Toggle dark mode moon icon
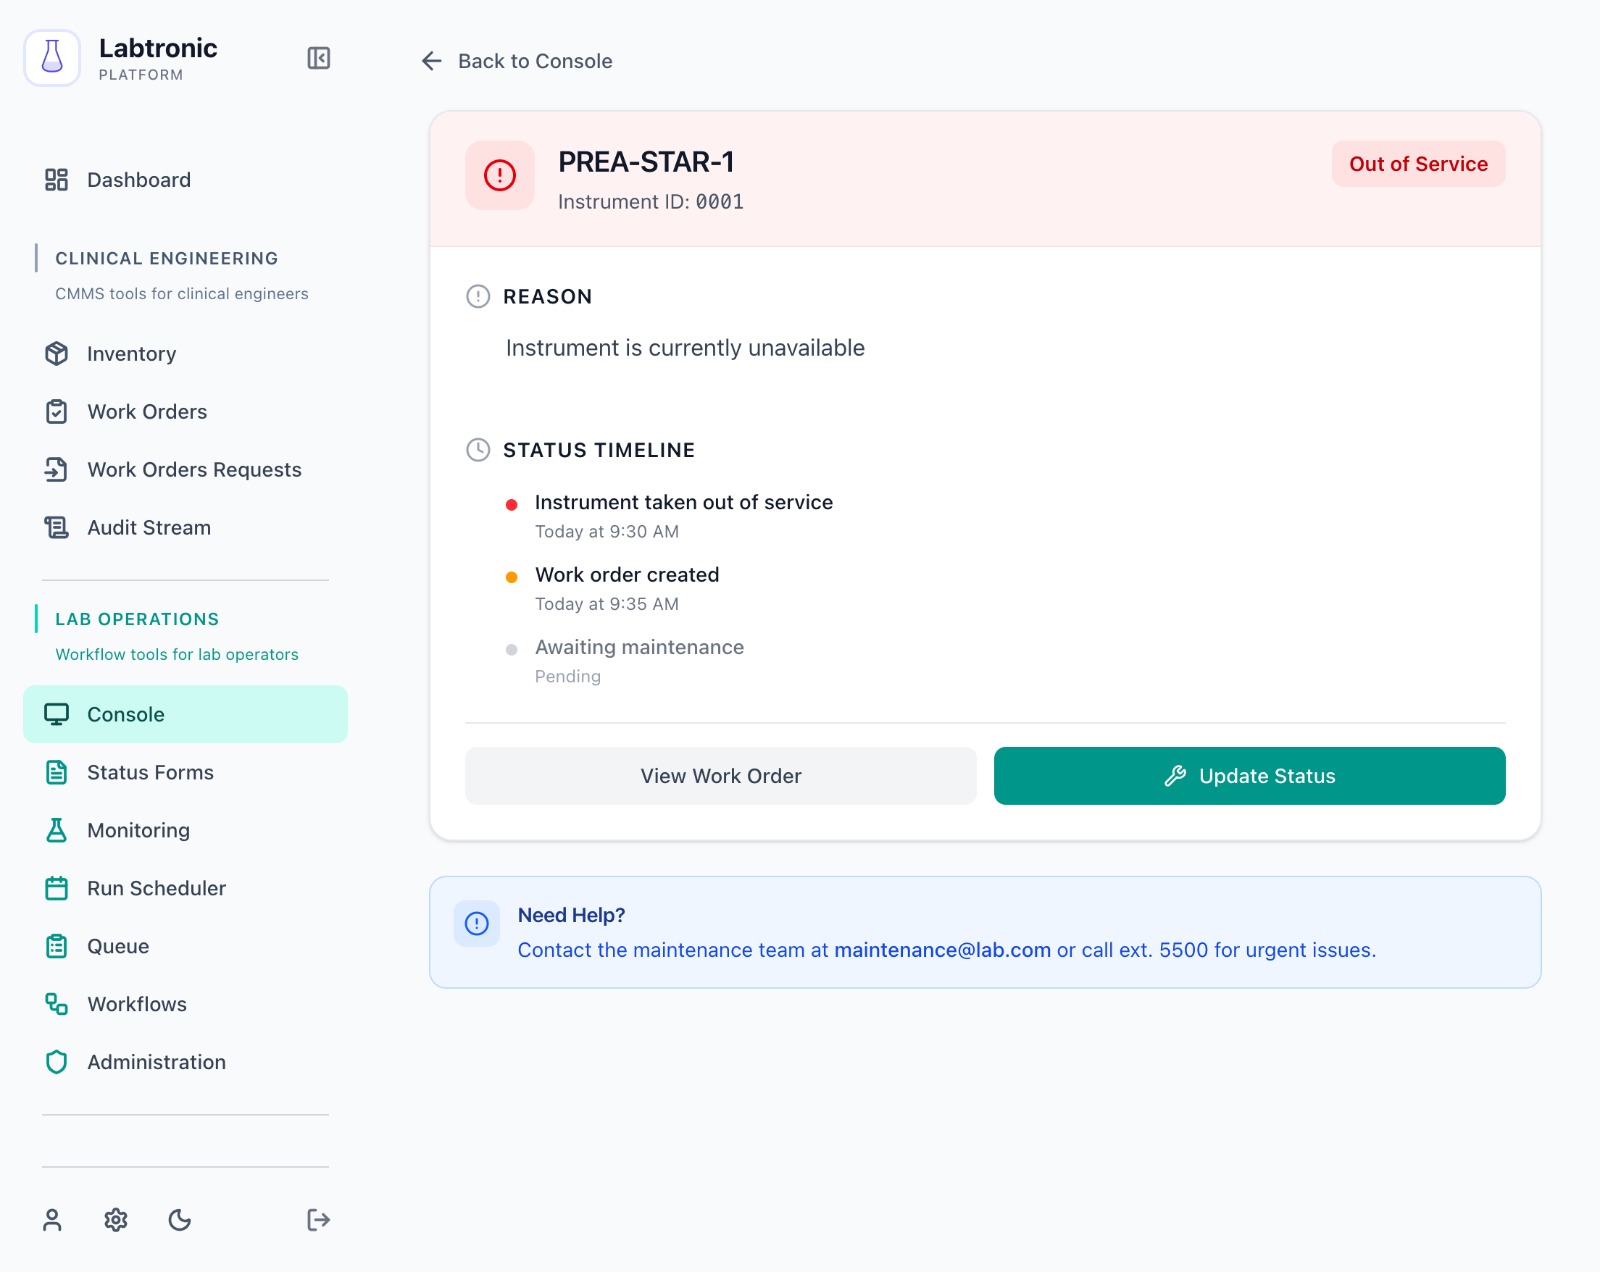1600x1272 pixels. 180,1220
